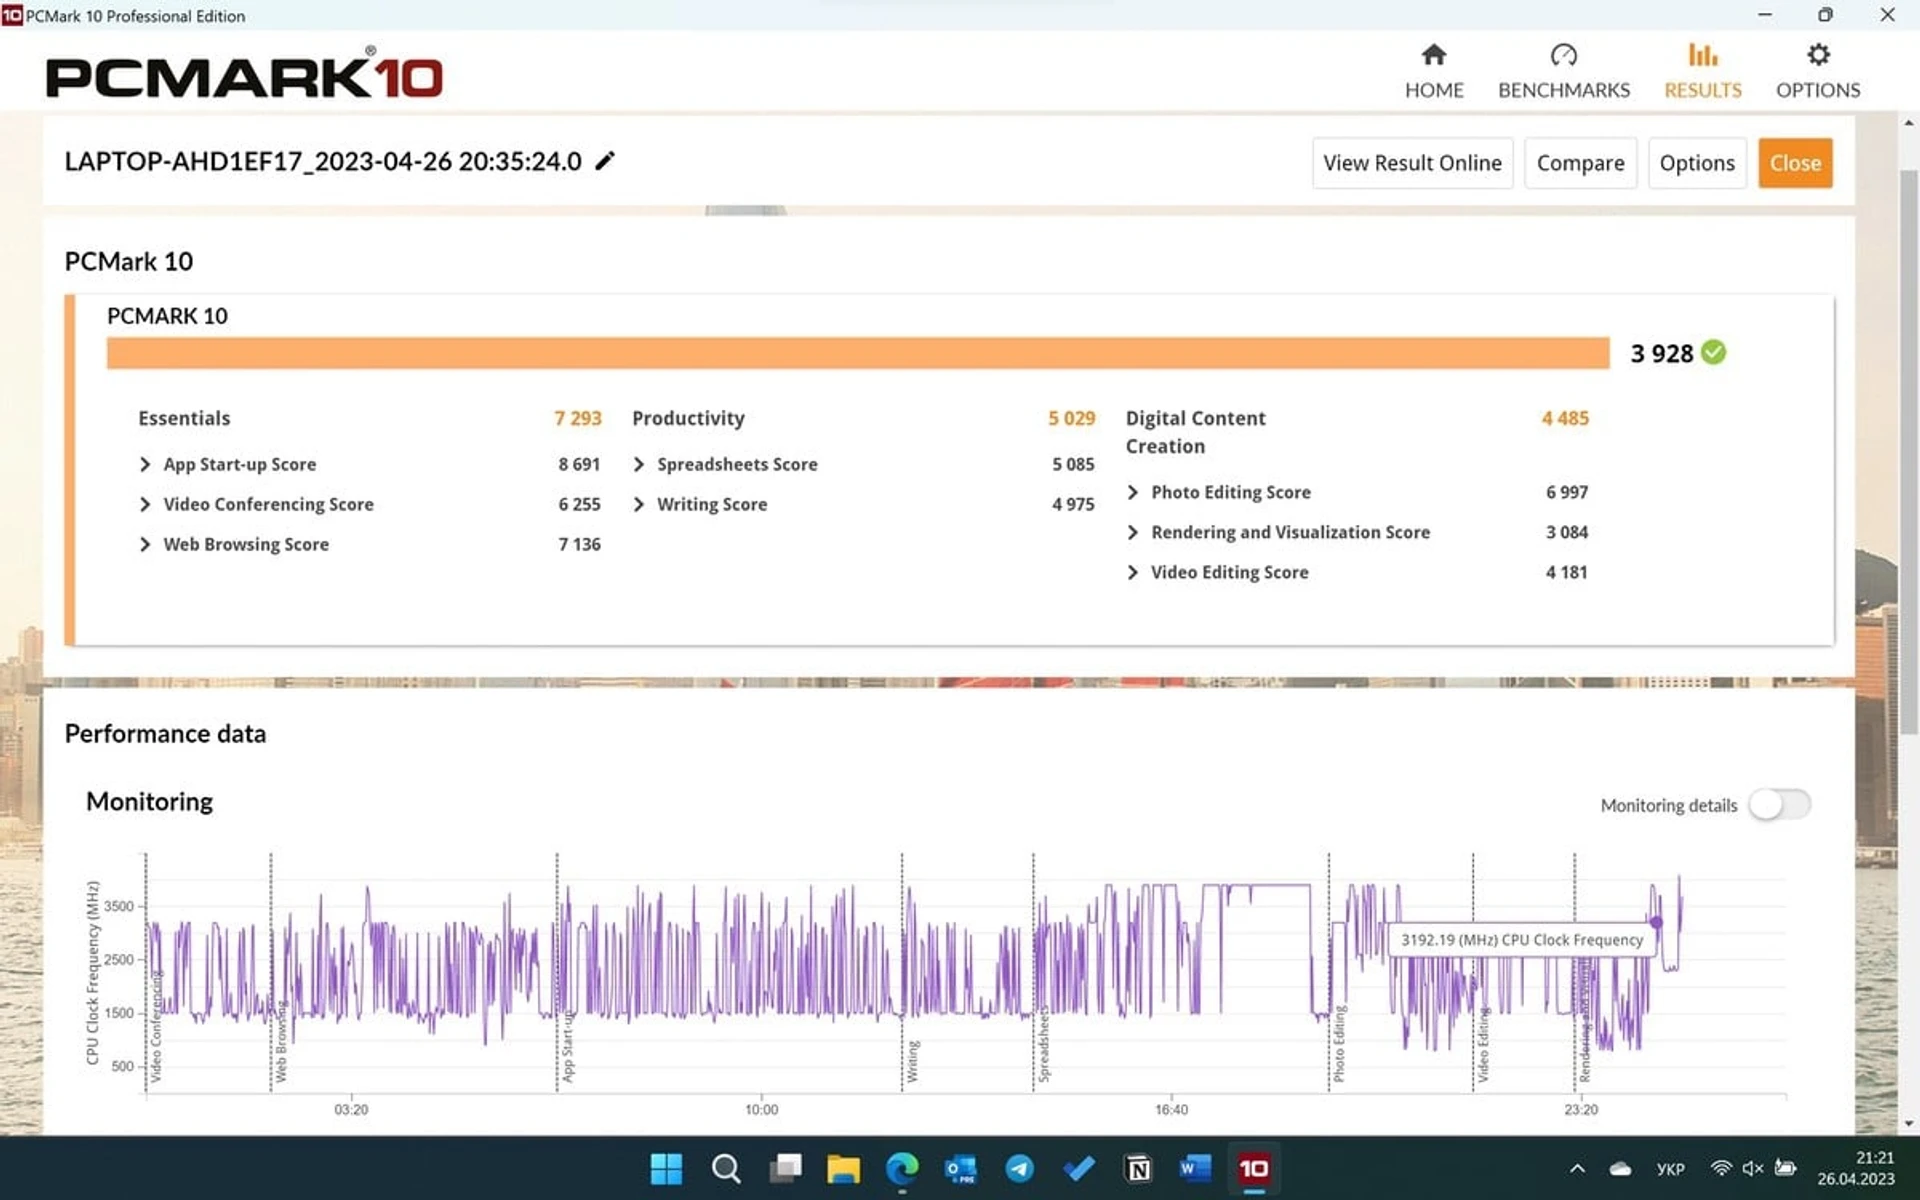The height and width of the screenshot is (1200, 1920).
Task: Click the vertical scrollbar thumb
Action: point(1909,450)
